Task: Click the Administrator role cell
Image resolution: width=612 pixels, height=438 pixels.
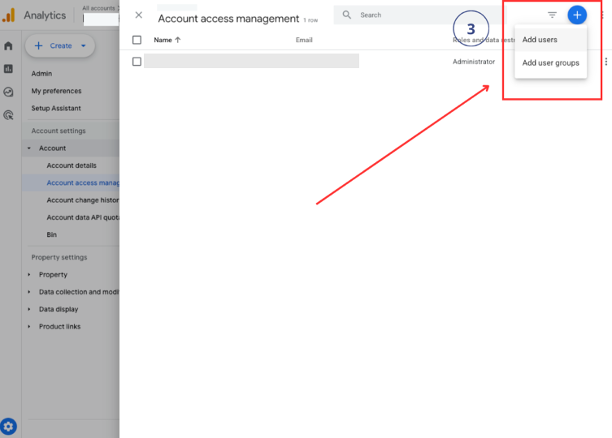Action: point(474,62)
